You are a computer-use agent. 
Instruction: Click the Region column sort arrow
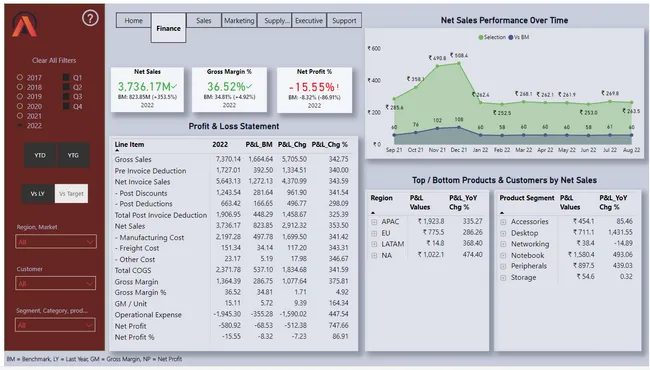[x=373, y=213]
